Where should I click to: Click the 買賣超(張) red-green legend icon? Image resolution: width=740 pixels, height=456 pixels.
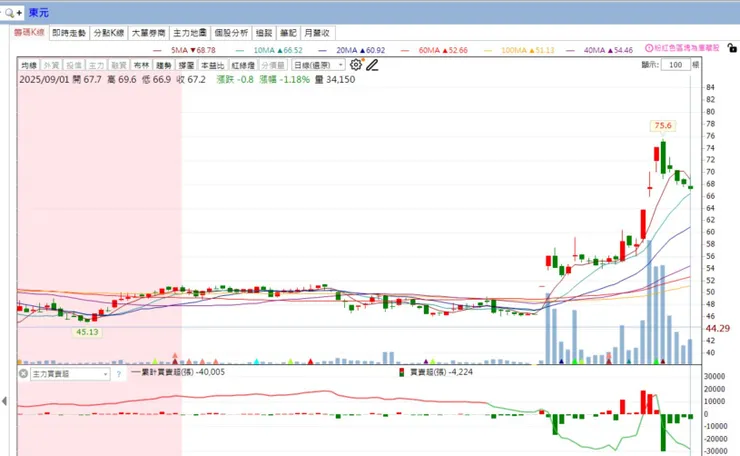click(x=402, y=372)
